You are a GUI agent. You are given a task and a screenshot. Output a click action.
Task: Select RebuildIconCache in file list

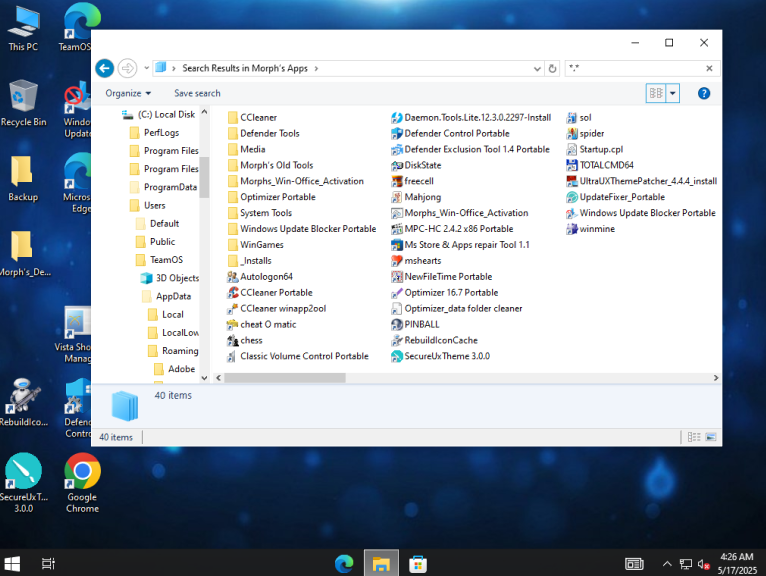pos(434,340)
